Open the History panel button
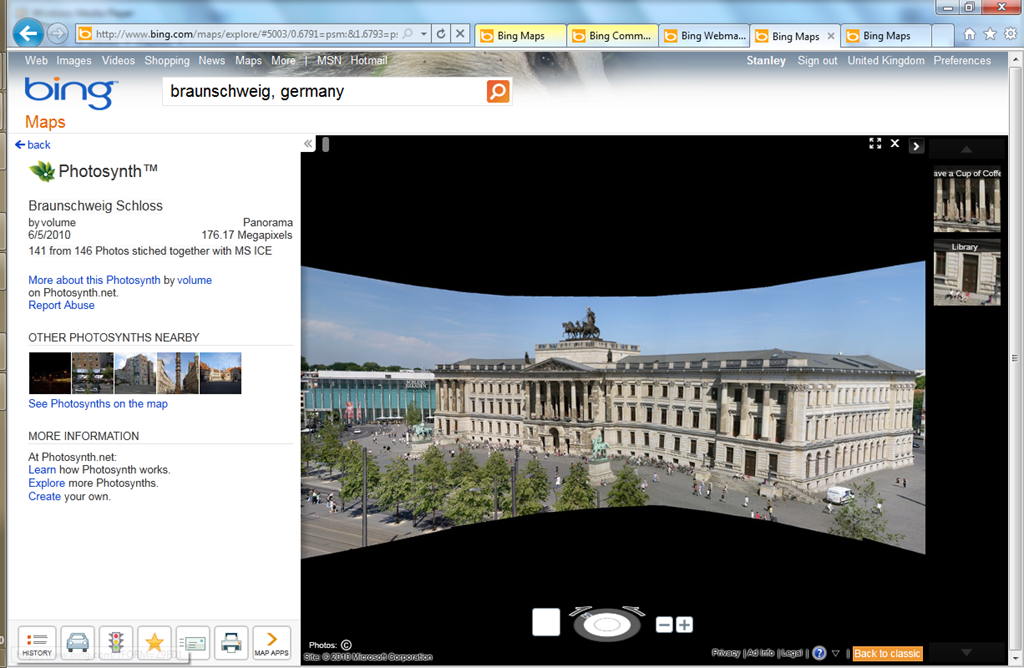Image resolution: width=1024 pixels, height=668 pixels. (x=37, y=642)
